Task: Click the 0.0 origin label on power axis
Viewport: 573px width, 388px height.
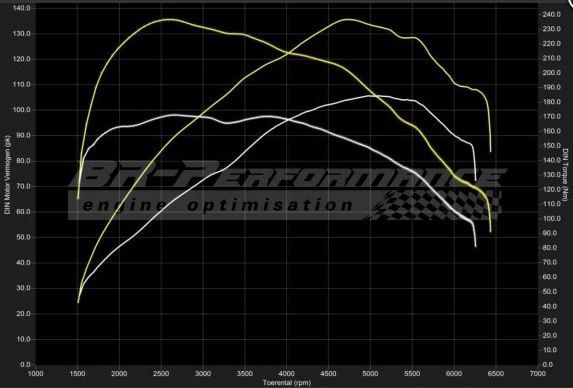Action: (x=26, y=365)
